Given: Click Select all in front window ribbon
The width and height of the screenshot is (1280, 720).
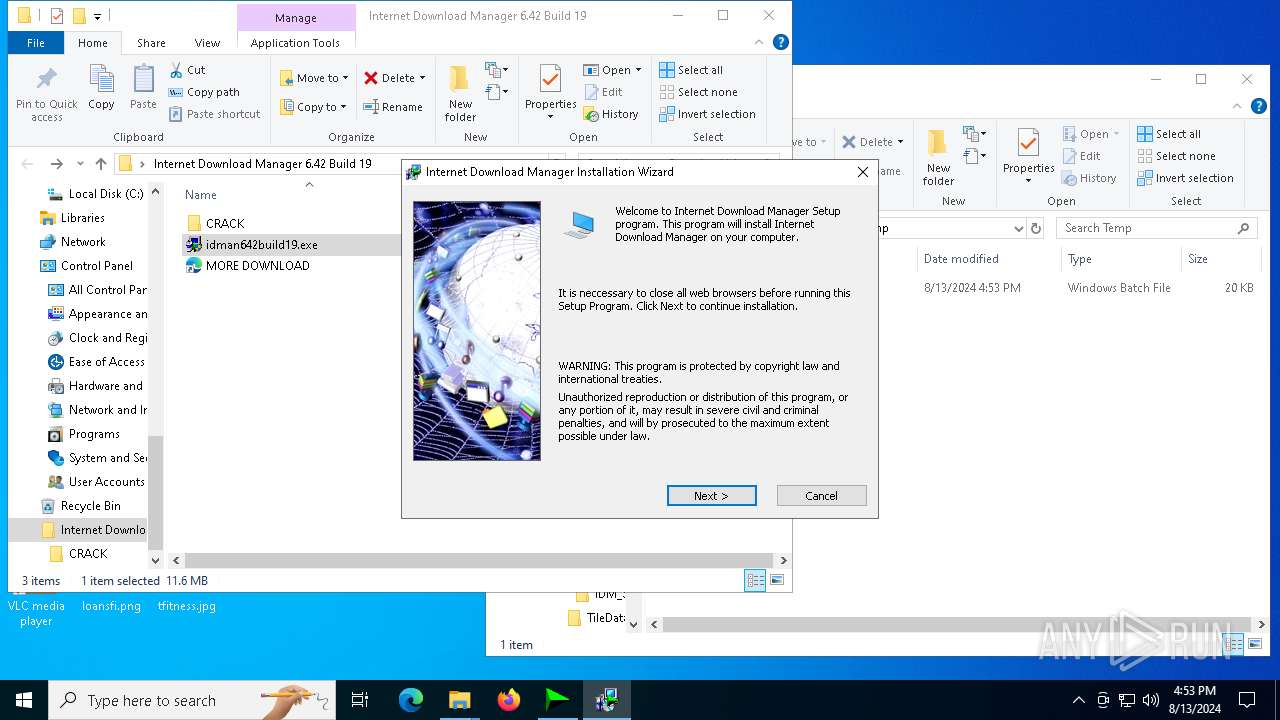Looking at the screenshot, I should (691, 70).
